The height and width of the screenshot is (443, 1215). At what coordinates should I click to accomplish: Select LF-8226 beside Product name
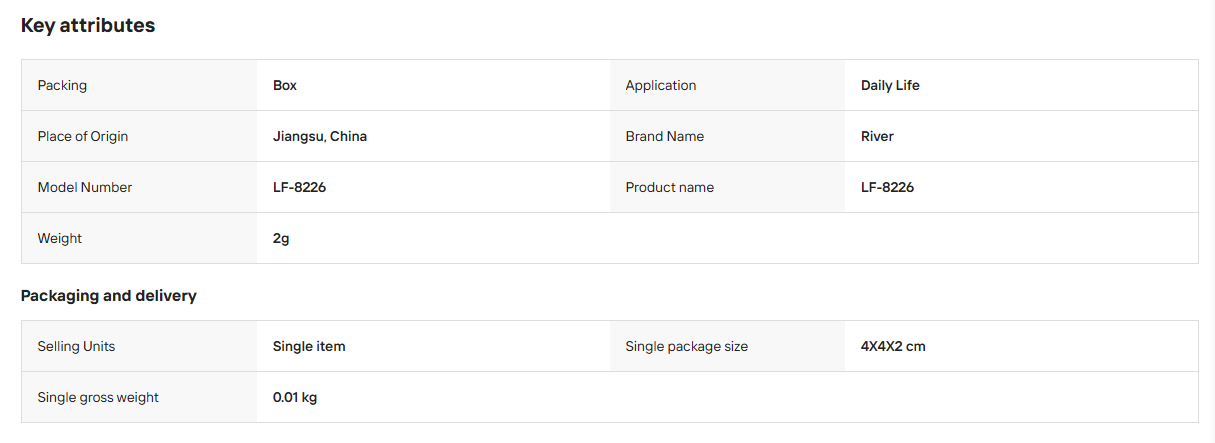[887, 187]
